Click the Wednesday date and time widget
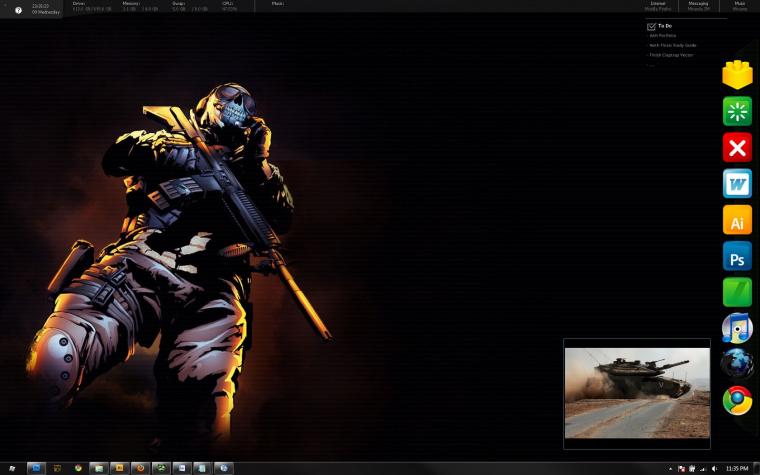The width and height of the screenshot is (760, 475). coord(46,9)
